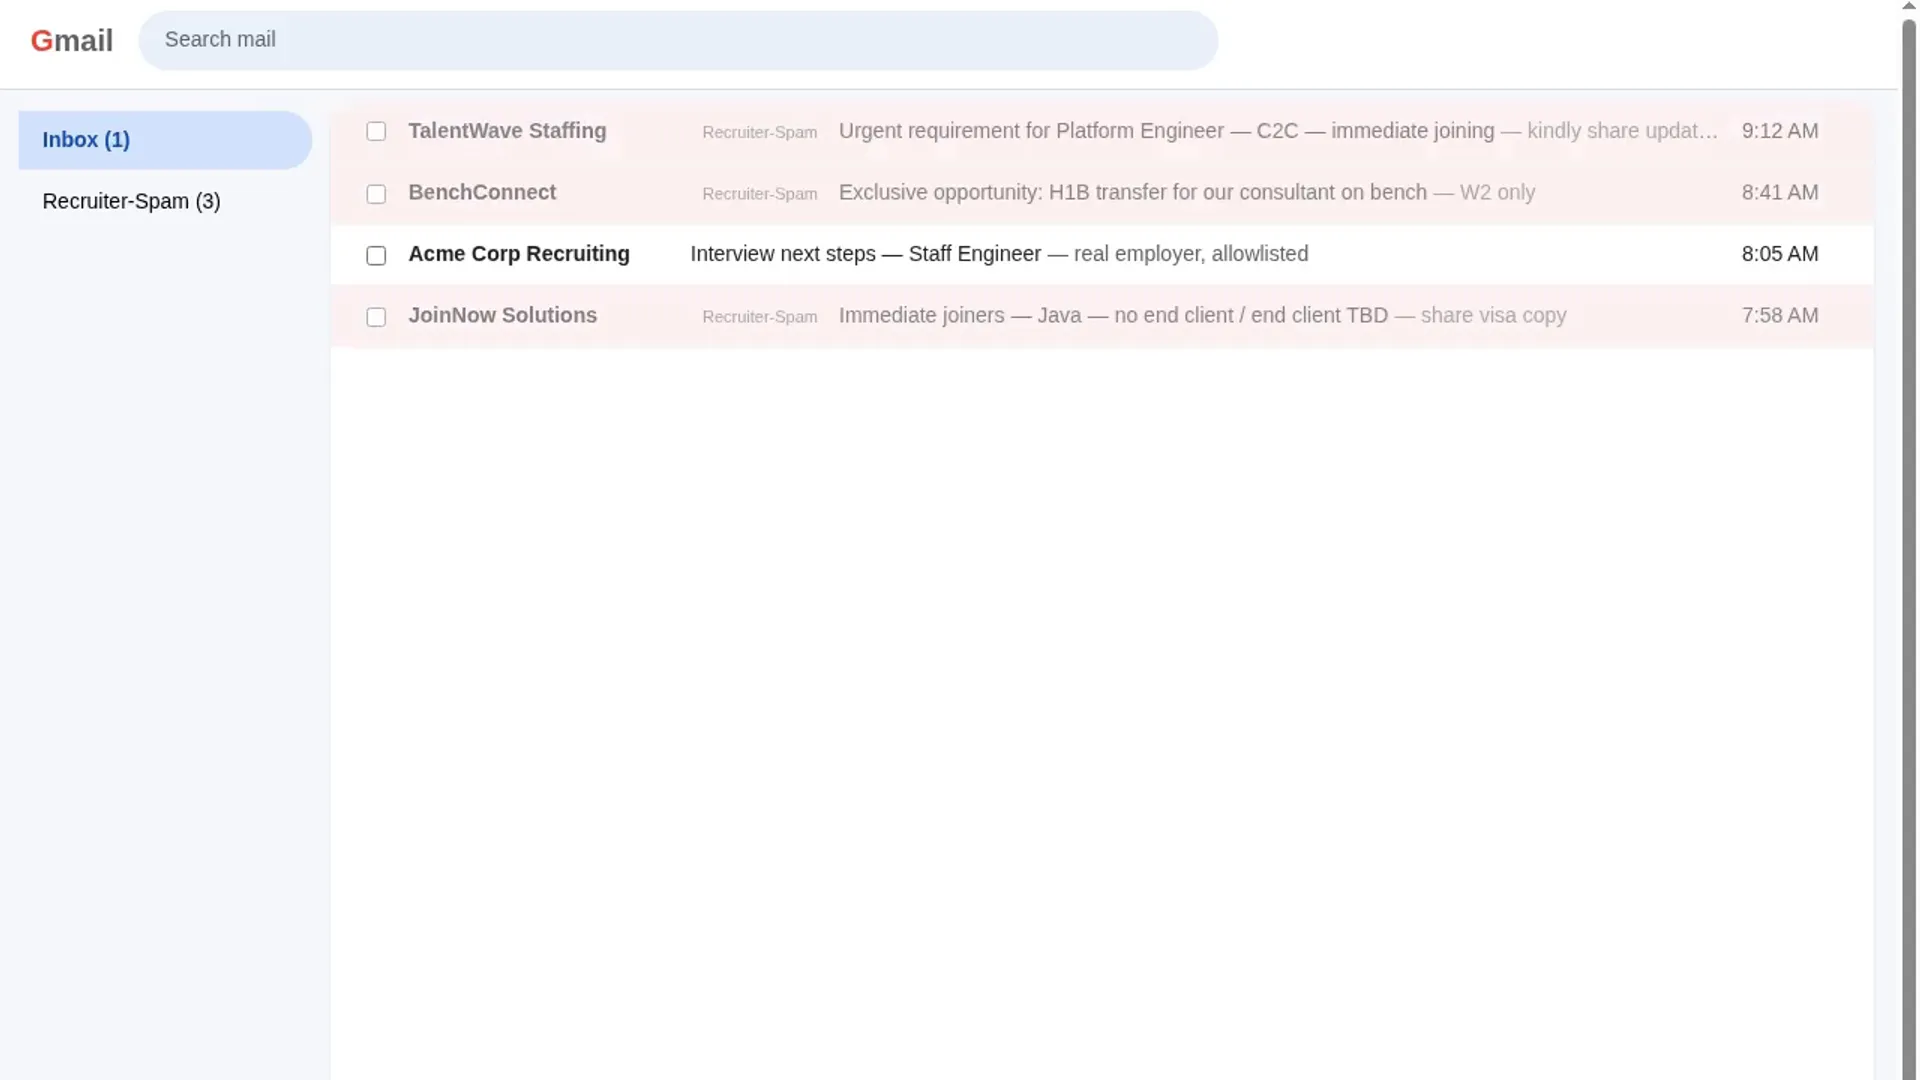Click the Gmail logo

pyautogui.click(x=72, y=41)
